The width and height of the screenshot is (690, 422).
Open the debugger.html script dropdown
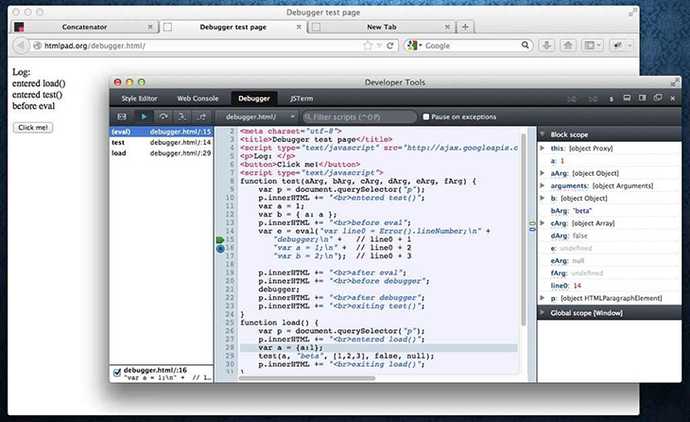tap(254, 117)
